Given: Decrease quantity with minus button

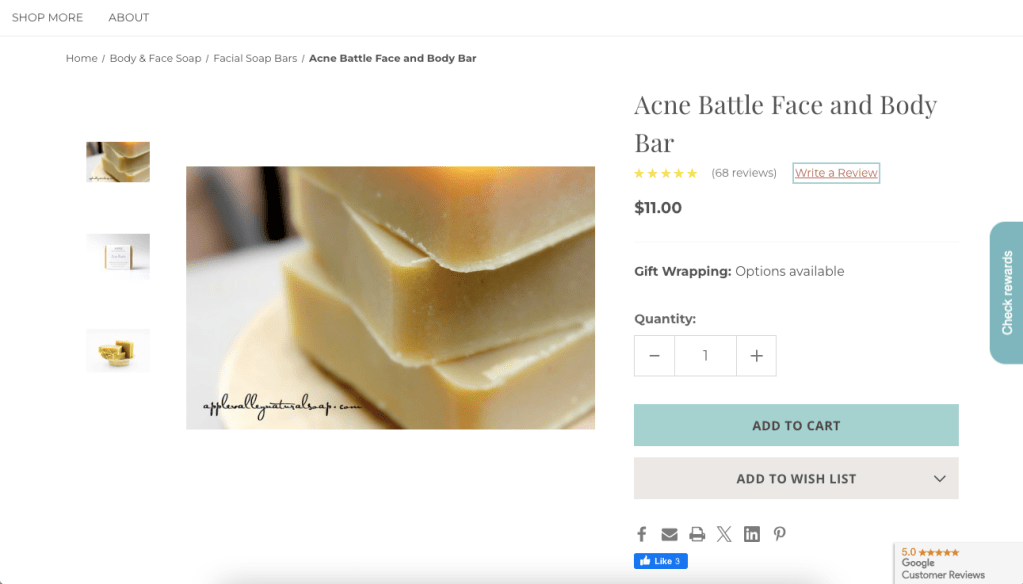Looking at the screenshot, I should pos(655,356).
